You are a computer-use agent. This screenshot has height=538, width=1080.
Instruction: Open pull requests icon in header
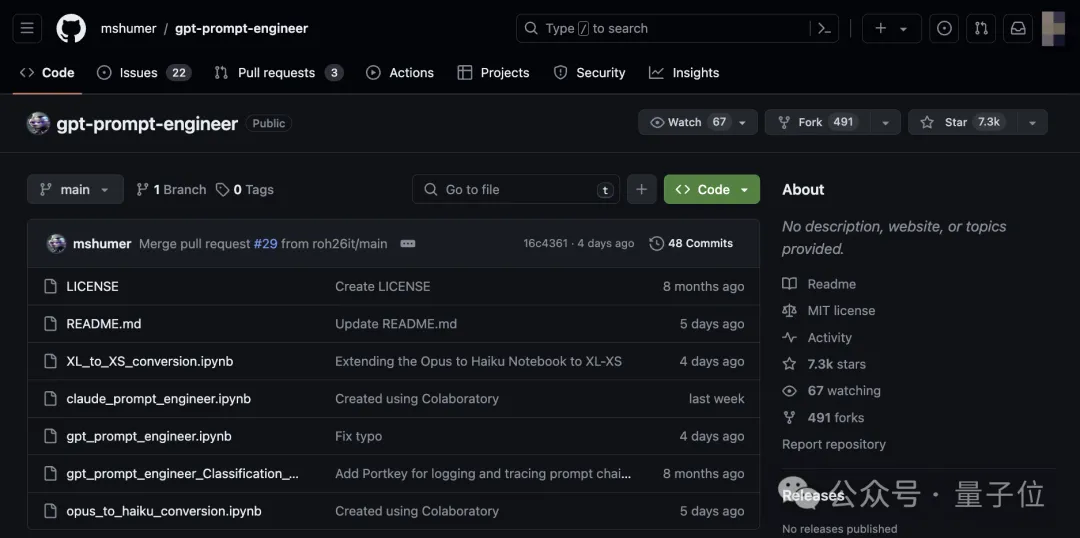point(982,28)
